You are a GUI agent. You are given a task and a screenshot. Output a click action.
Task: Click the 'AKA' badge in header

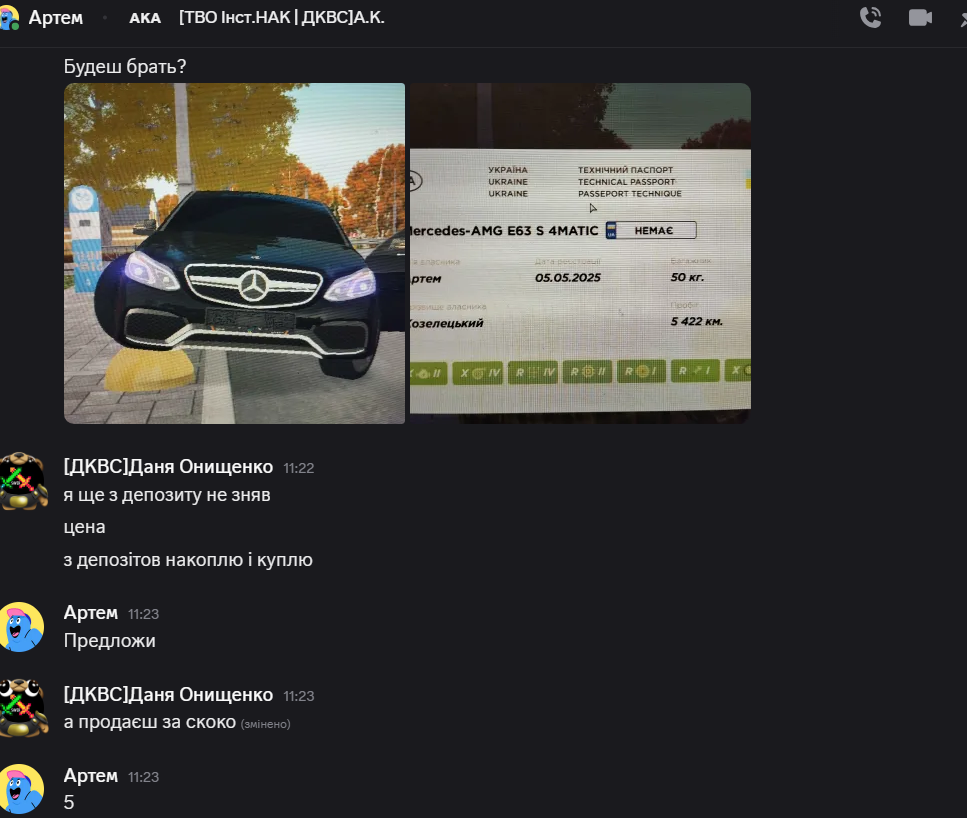[x=145, y=19]
